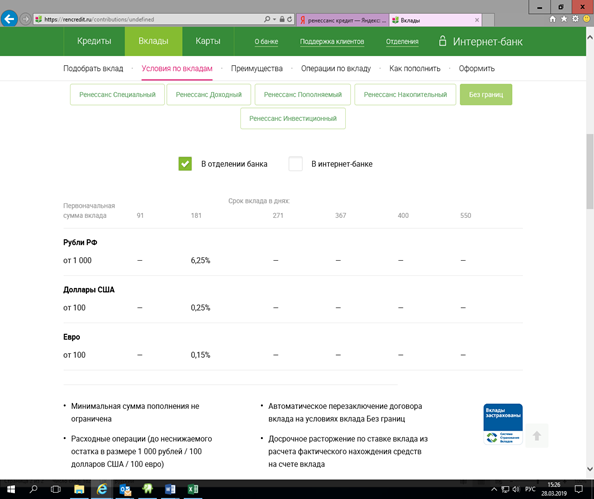Open Task View on the taskbar

(x=56, y=489)
